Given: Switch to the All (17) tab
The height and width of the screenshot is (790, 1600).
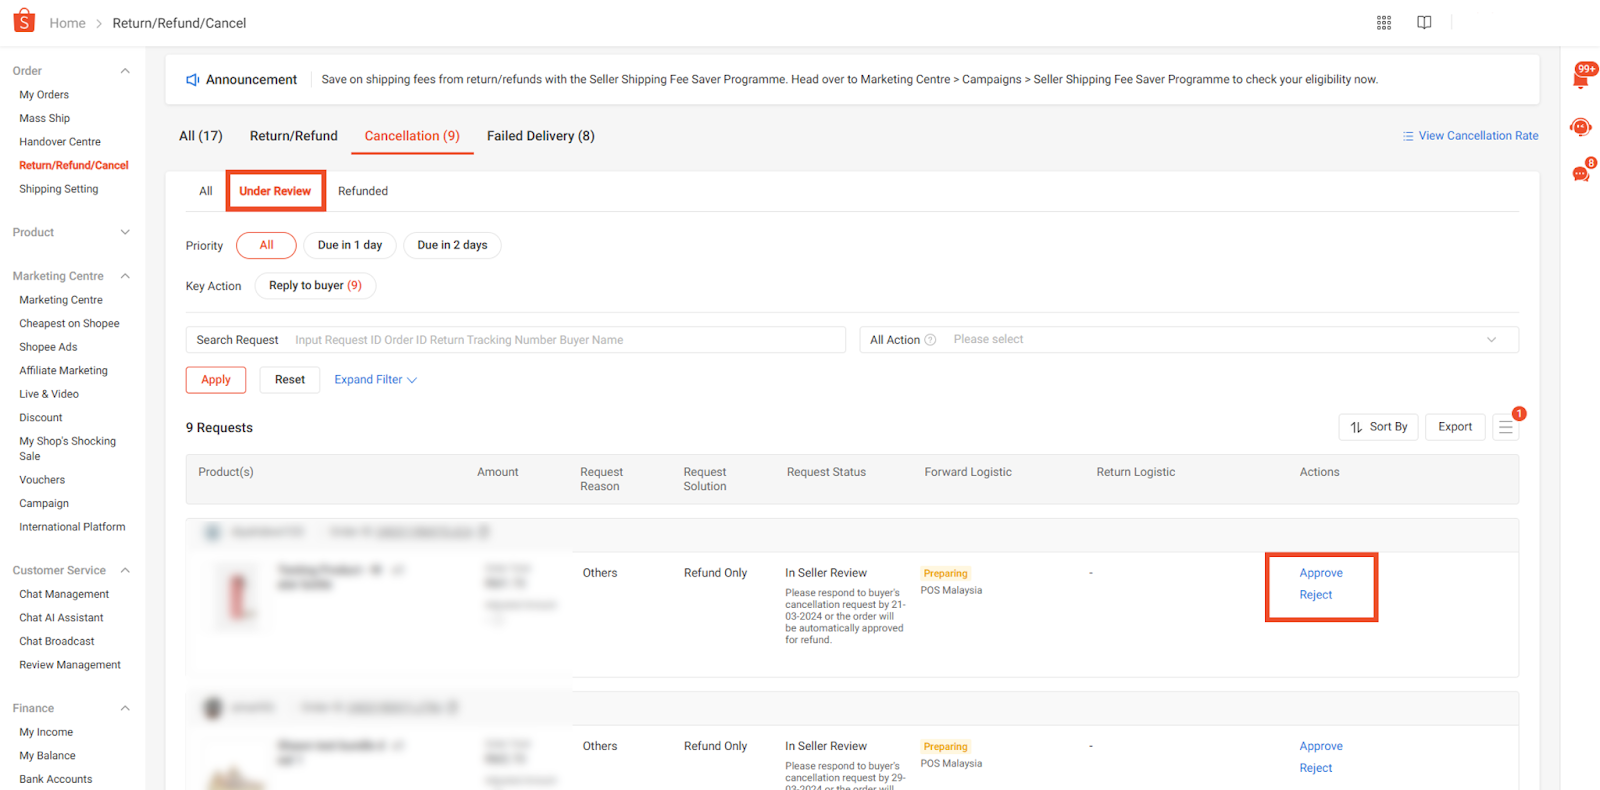Looking at the screenshot, I should pyautogui.click(x=201, y=136).
